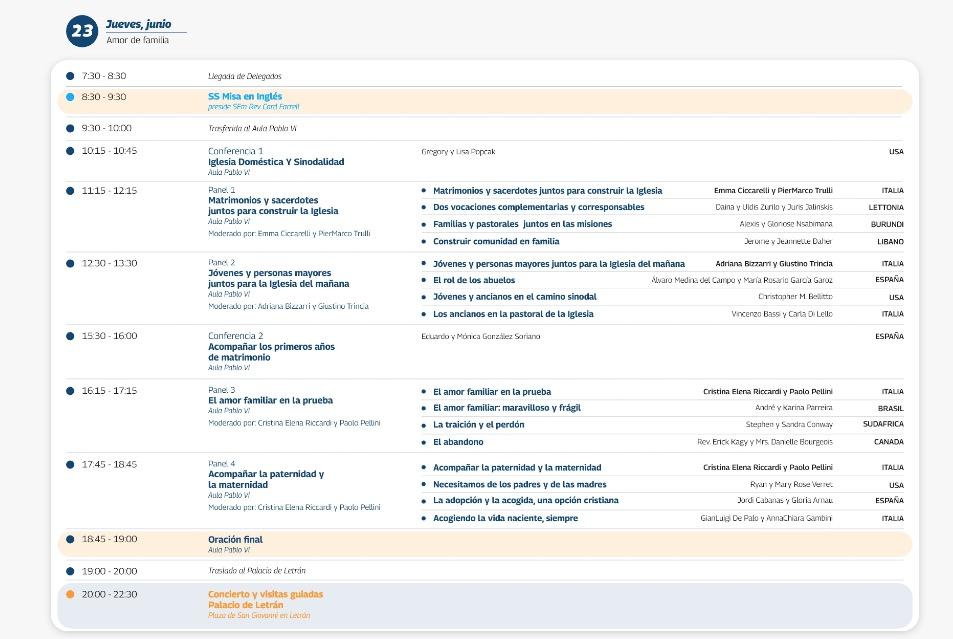Open 'Iglesia Doméstica Y Sinodalidad' conference title
Screen dimensions: 953x639
tap(276, 162)
